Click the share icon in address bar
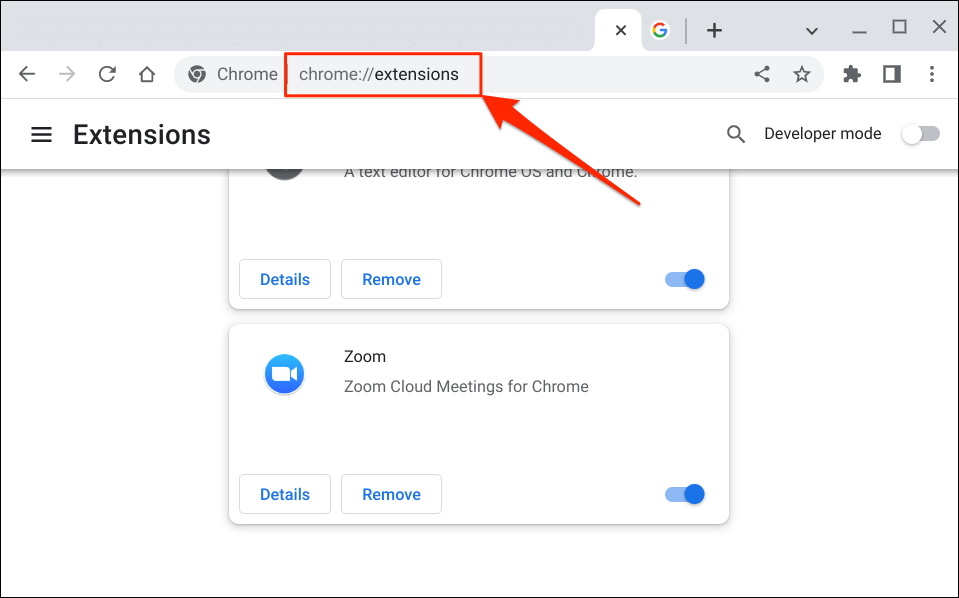The image size is (959, 598). click(762, 74)
